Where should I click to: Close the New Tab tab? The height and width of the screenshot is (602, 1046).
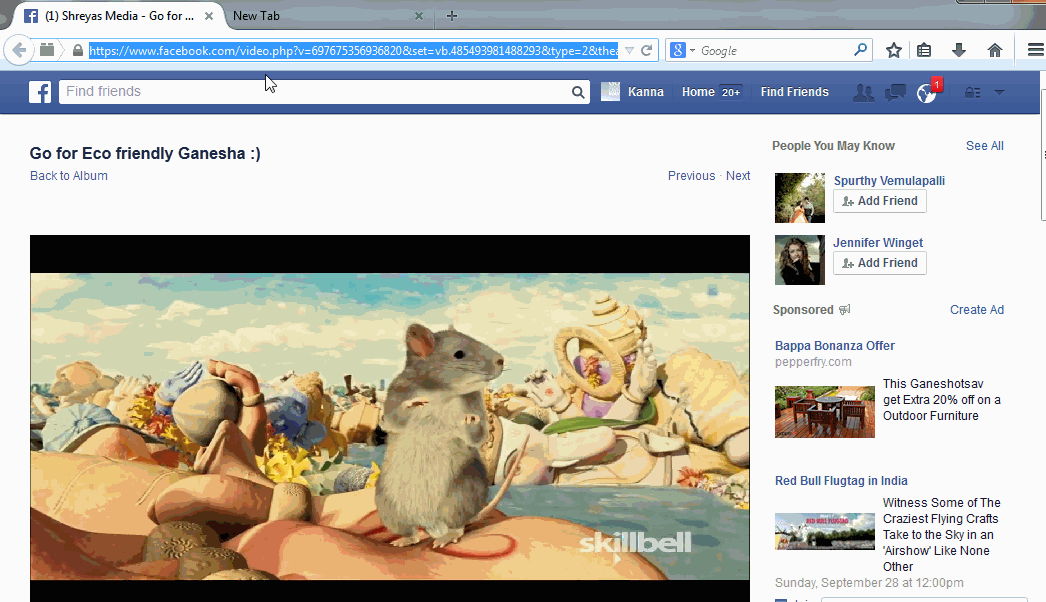419,16
